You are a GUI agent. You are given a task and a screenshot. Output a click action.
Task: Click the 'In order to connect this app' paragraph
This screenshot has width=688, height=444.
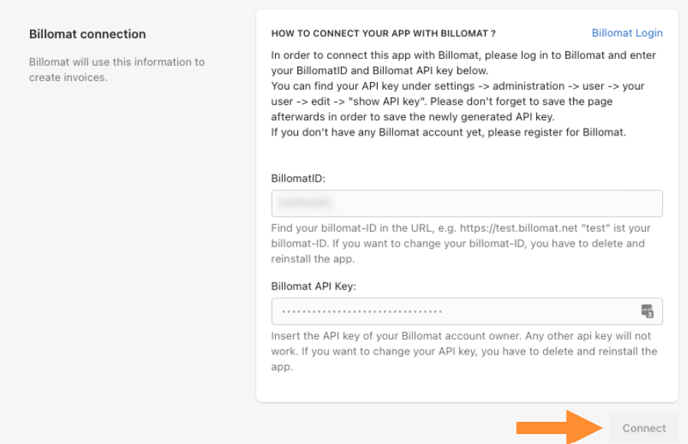463,63
